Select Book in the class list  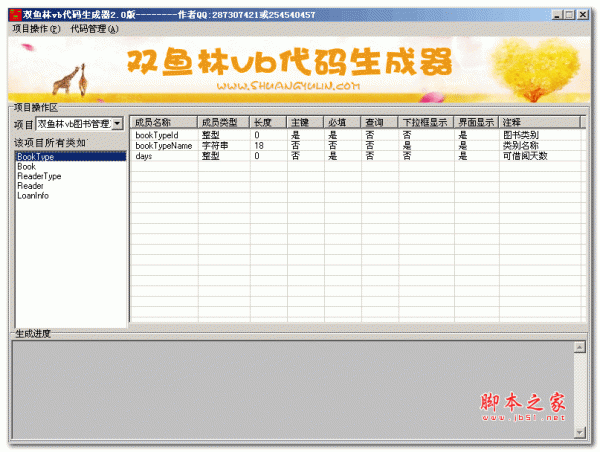pyautogui.click(x=71, y=166)
